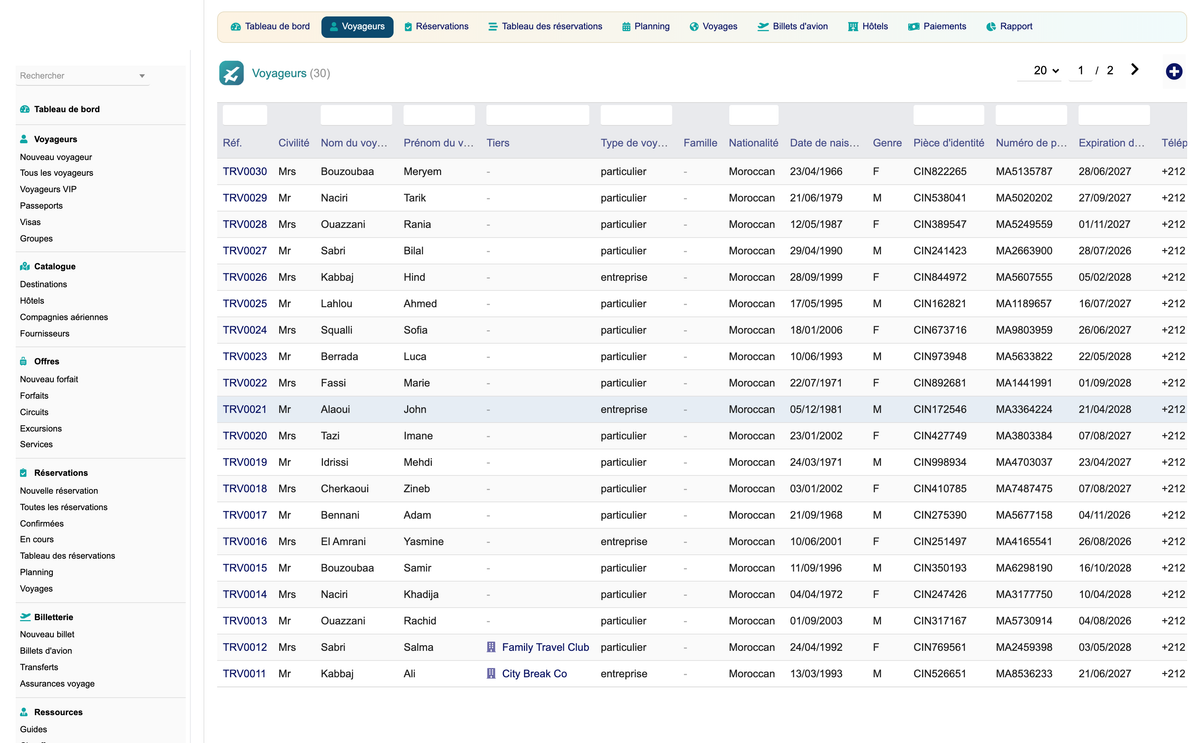The height and width of the screenshot is (743, 1200).
Task: Click the sidebar Offres icon
Action: click(25, 361)
